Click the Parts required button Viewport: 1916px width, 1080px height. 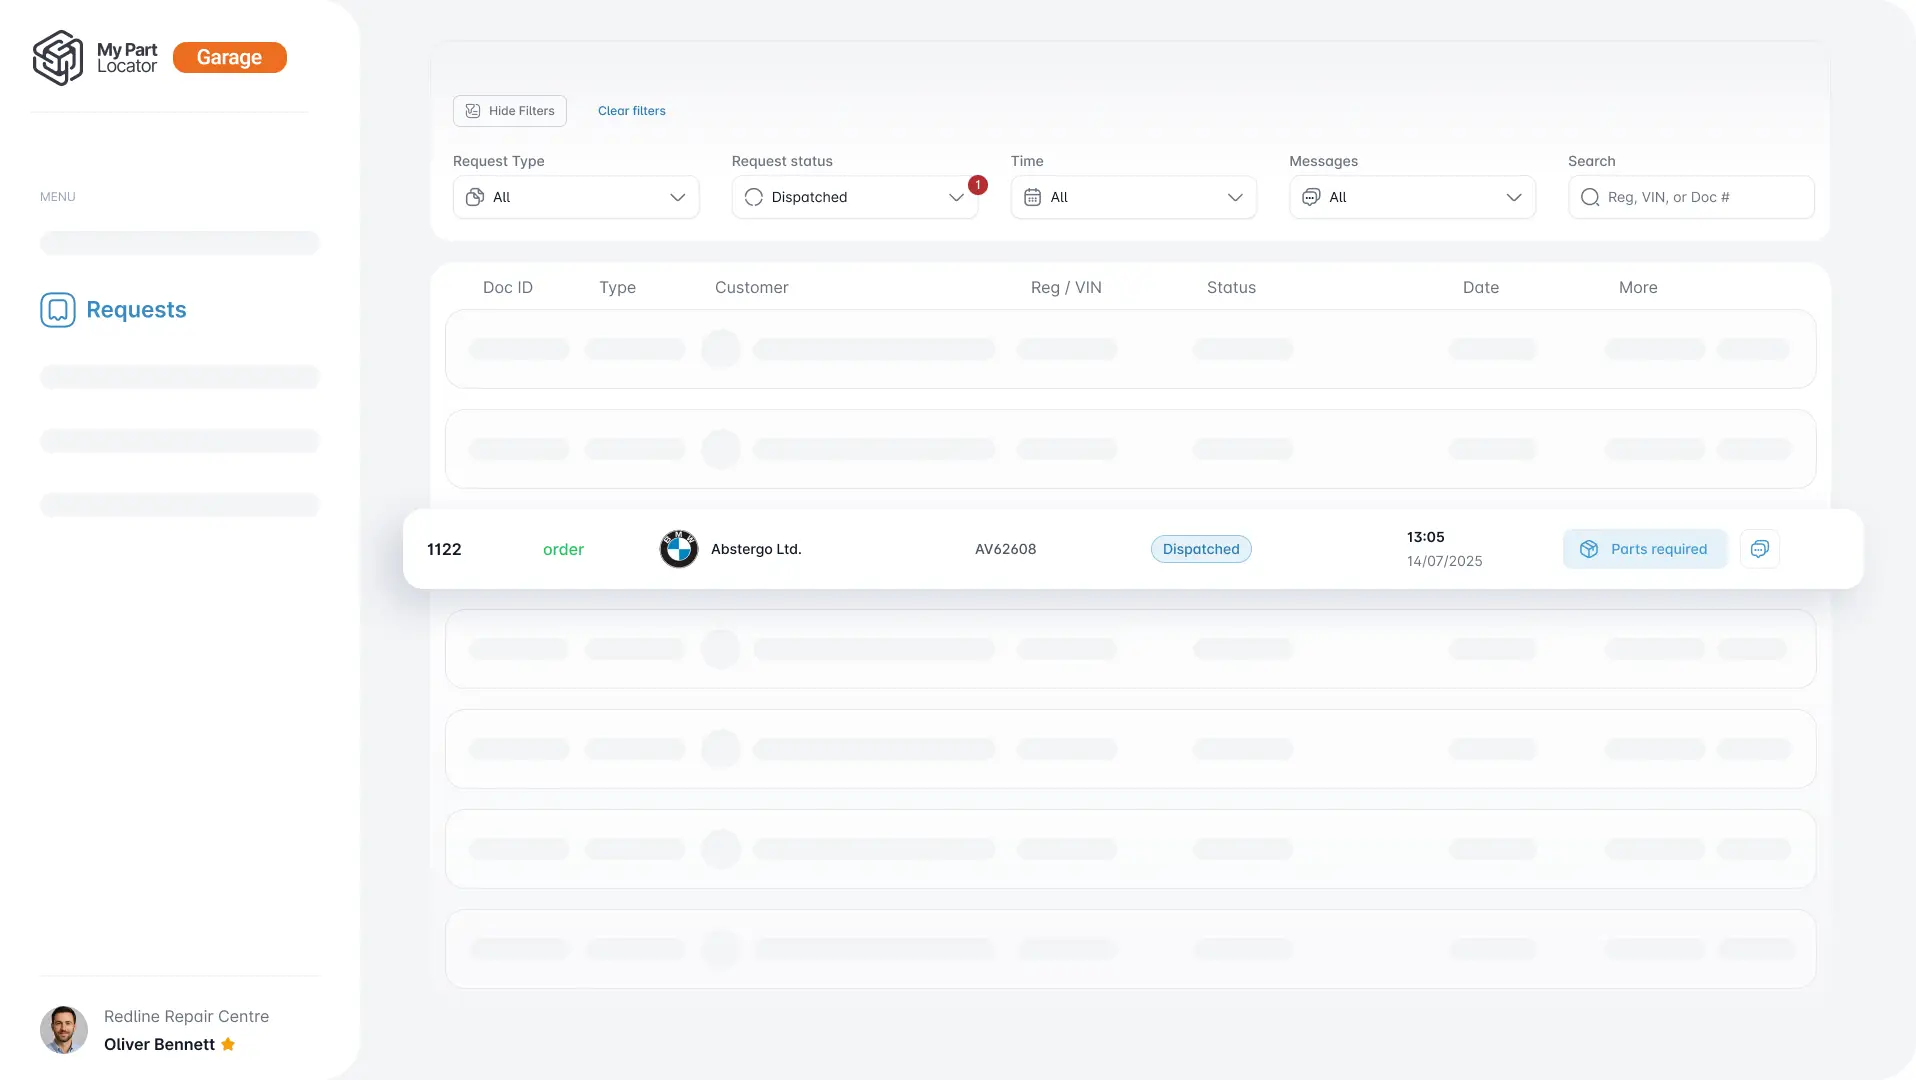pos(1644,549)
